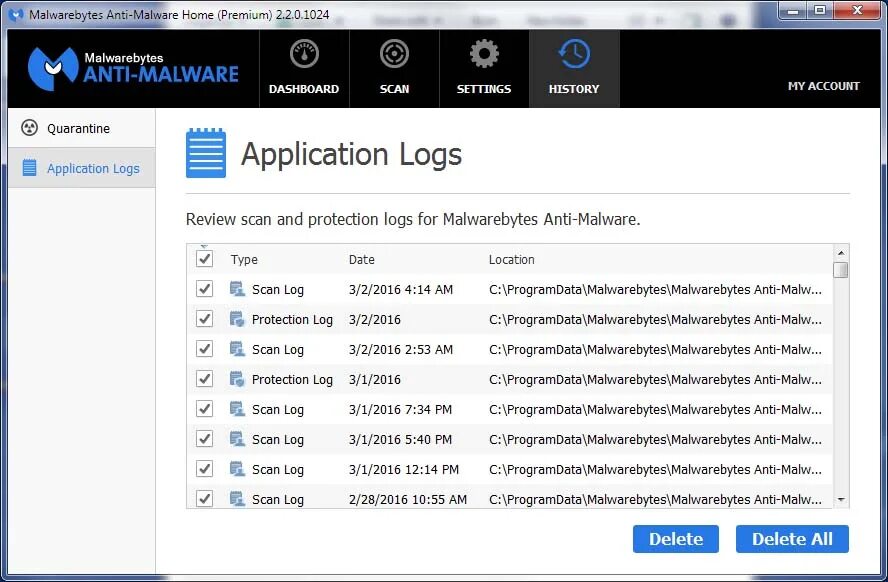Click the icon of Protection Log 3/1/2016

pos(237,379)
